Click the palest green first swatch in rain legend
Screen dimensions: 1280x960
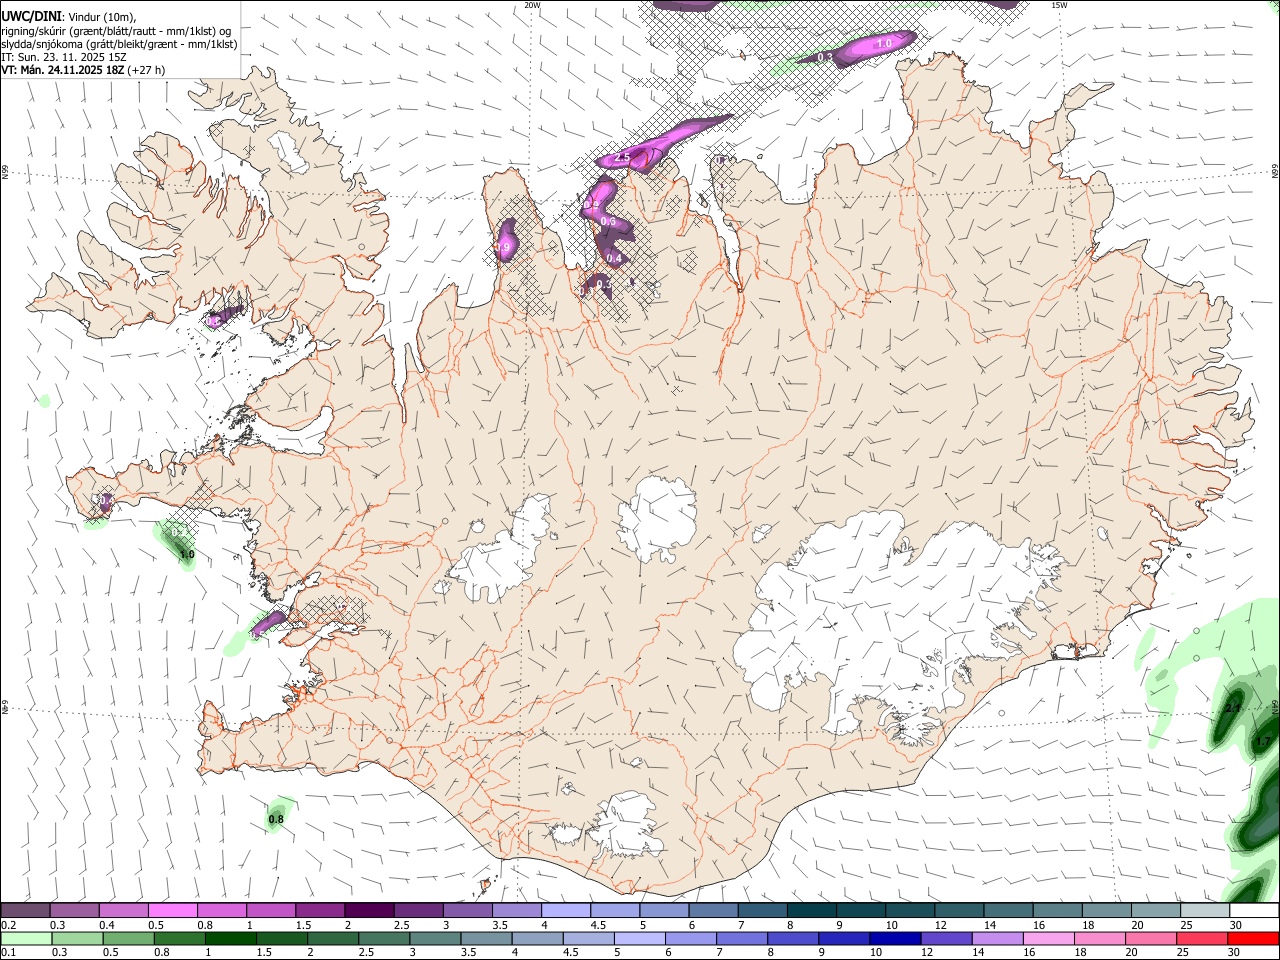click(x=25, y=938)
